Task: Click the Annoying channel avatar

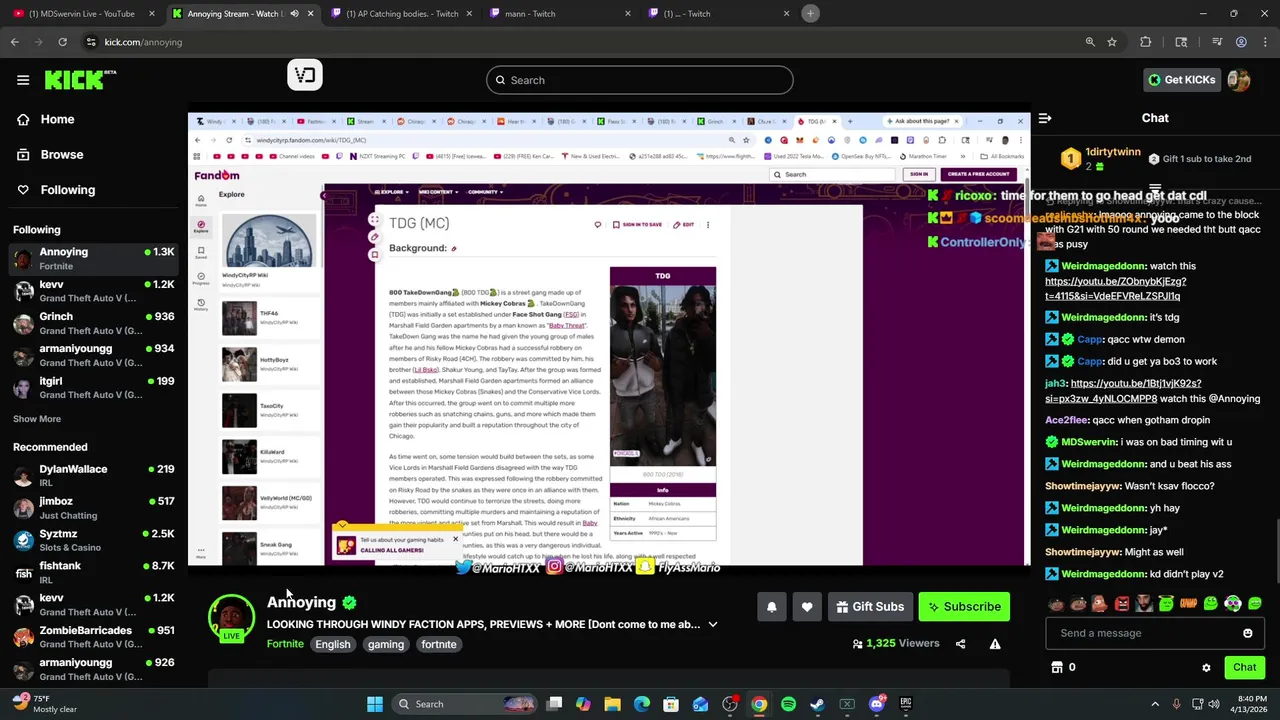Action: (x=231, y=618)
